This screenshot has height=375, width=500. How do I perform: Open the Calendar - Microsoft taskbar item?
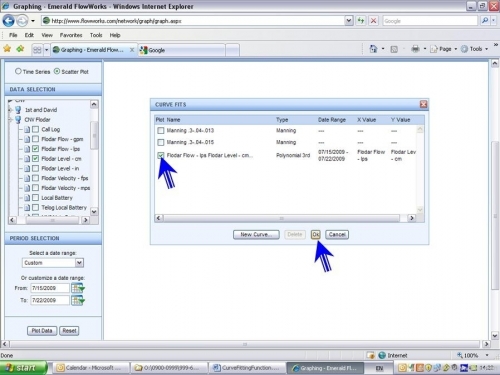(x=91, y=368)
